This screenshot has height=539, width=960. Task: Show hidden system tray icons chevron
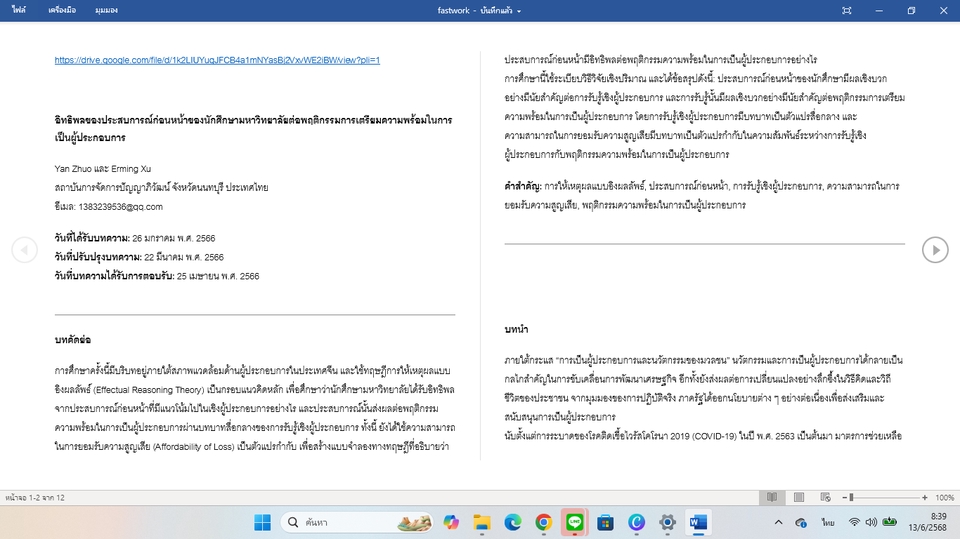779,522
